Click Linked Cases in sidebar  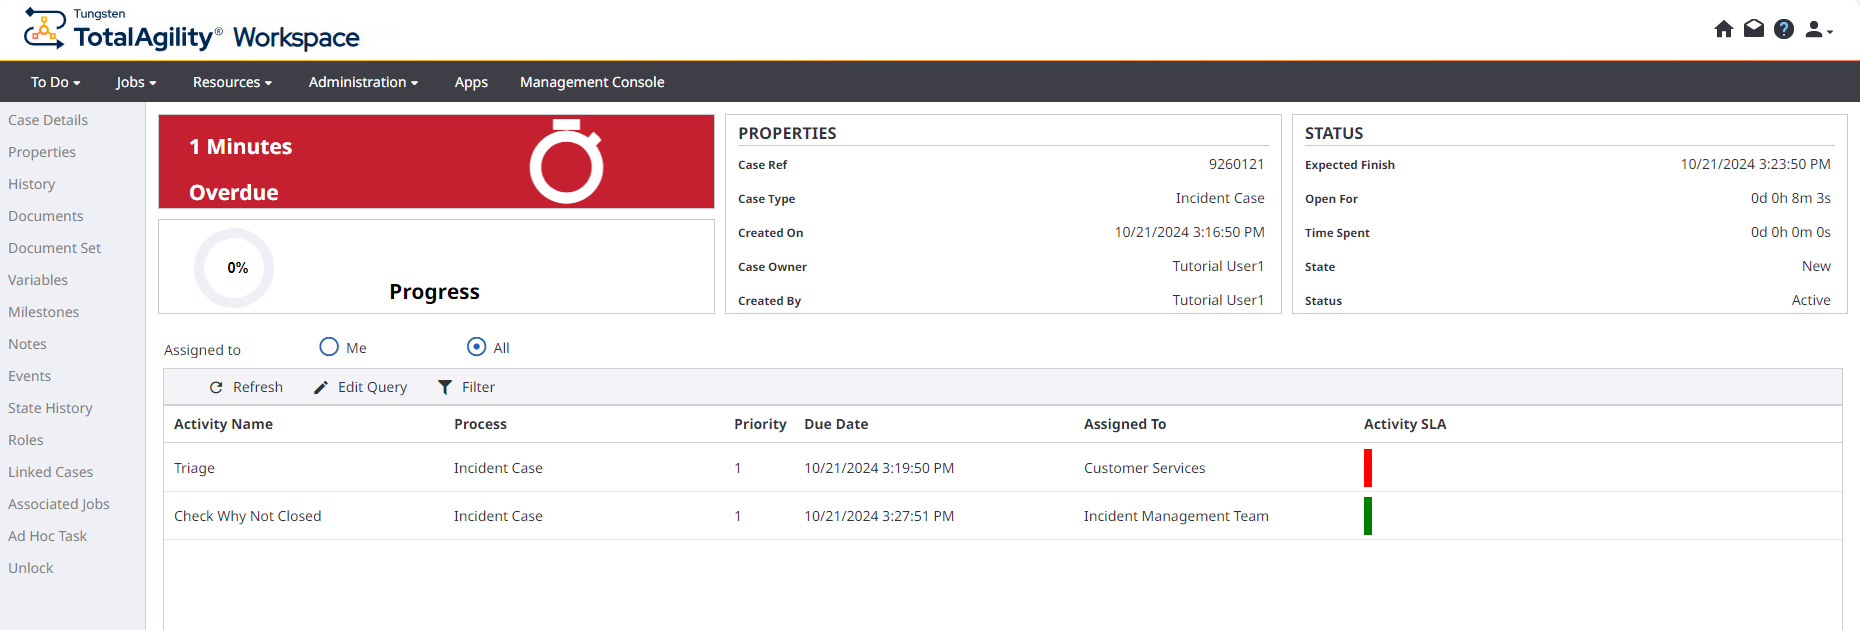[50, 472]
